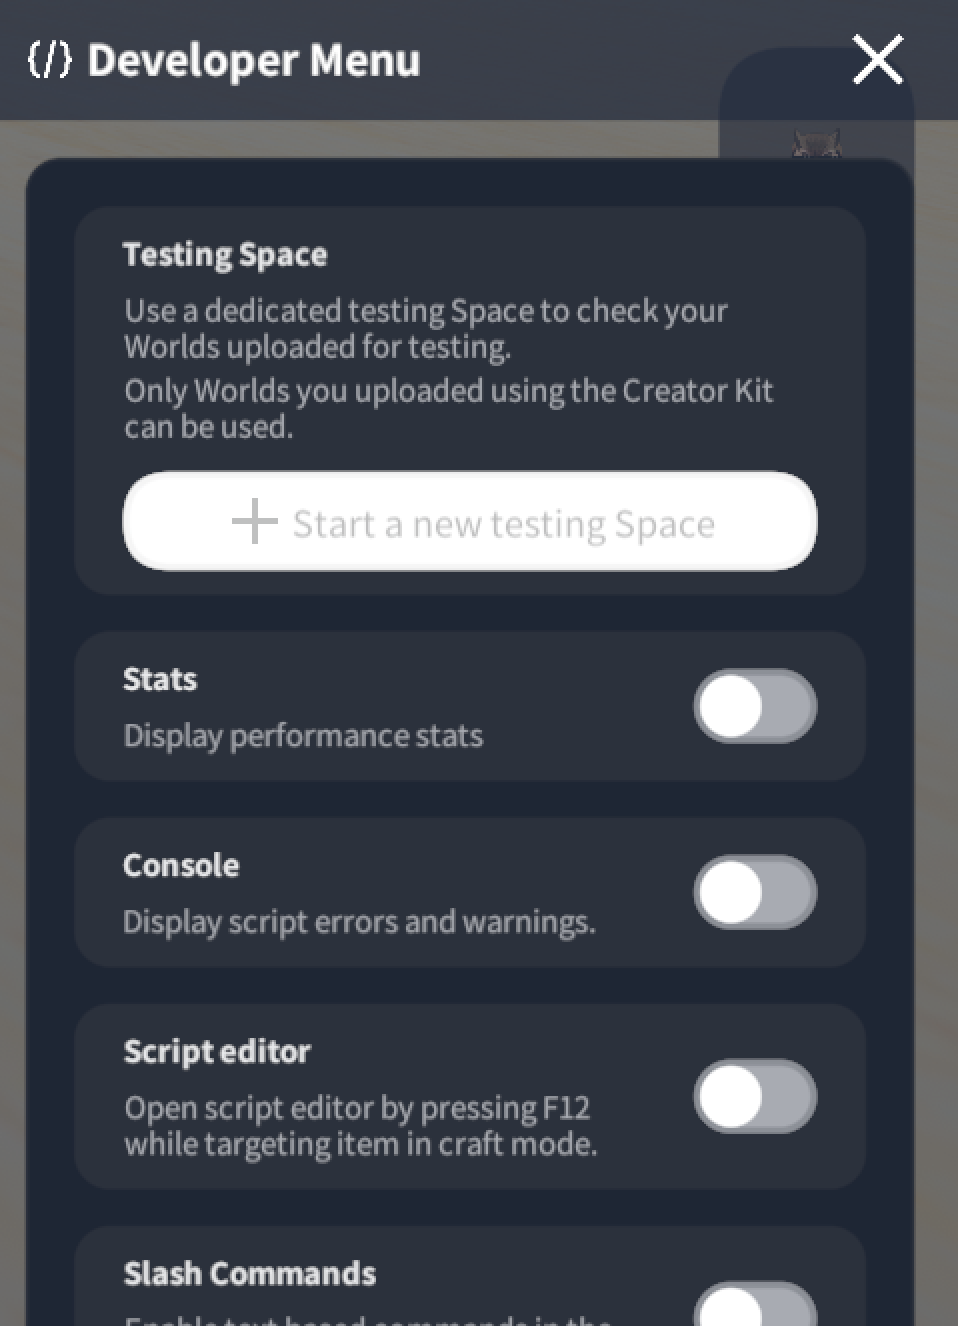Screen dimensions: 958x1326
Task: Click the Slash Commands section label
Action: click(x=250, y=1273)
